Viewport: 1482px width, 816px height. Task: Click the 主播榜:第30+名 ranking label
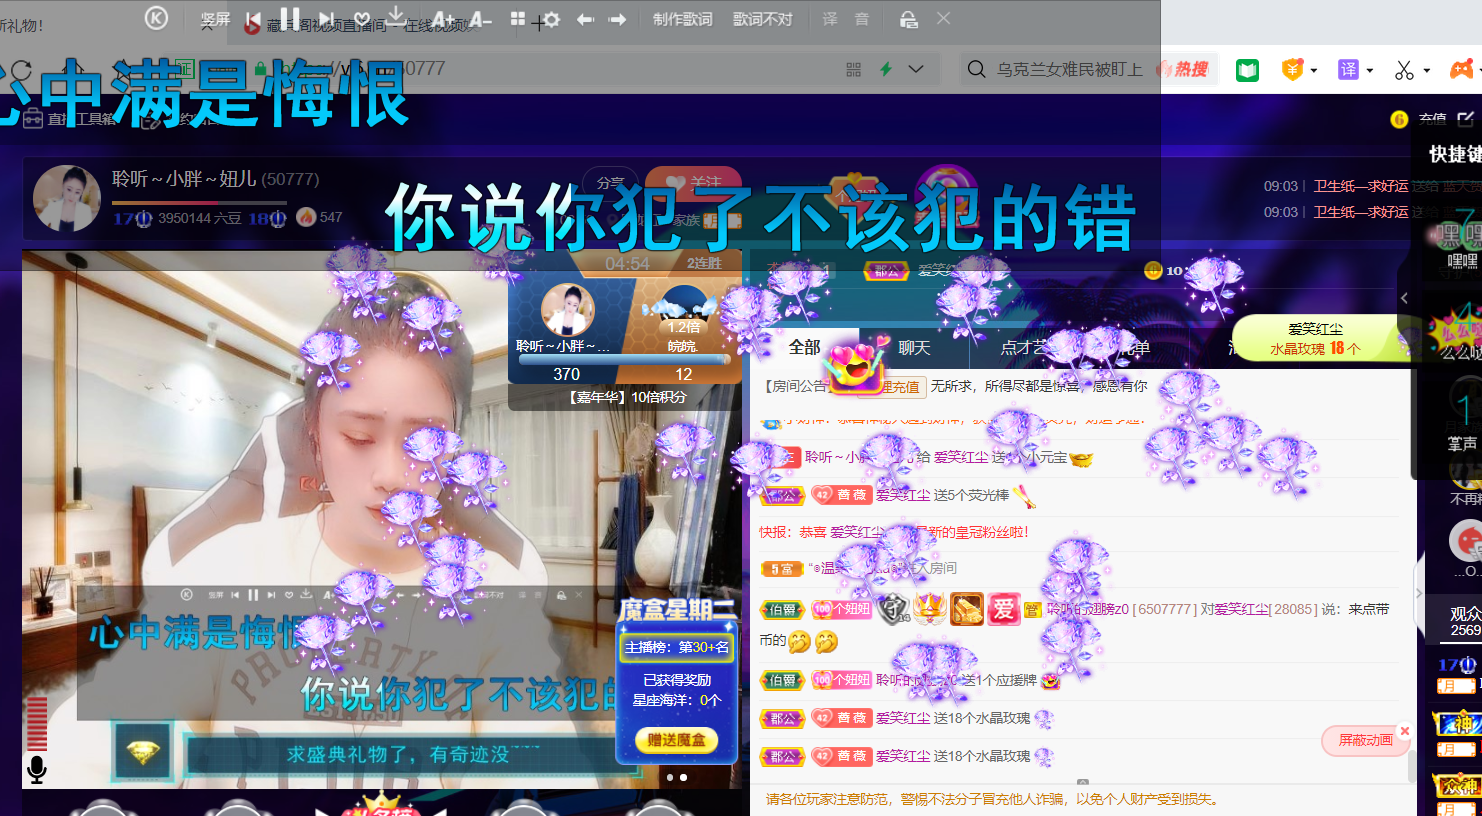(x=678, y=647)
